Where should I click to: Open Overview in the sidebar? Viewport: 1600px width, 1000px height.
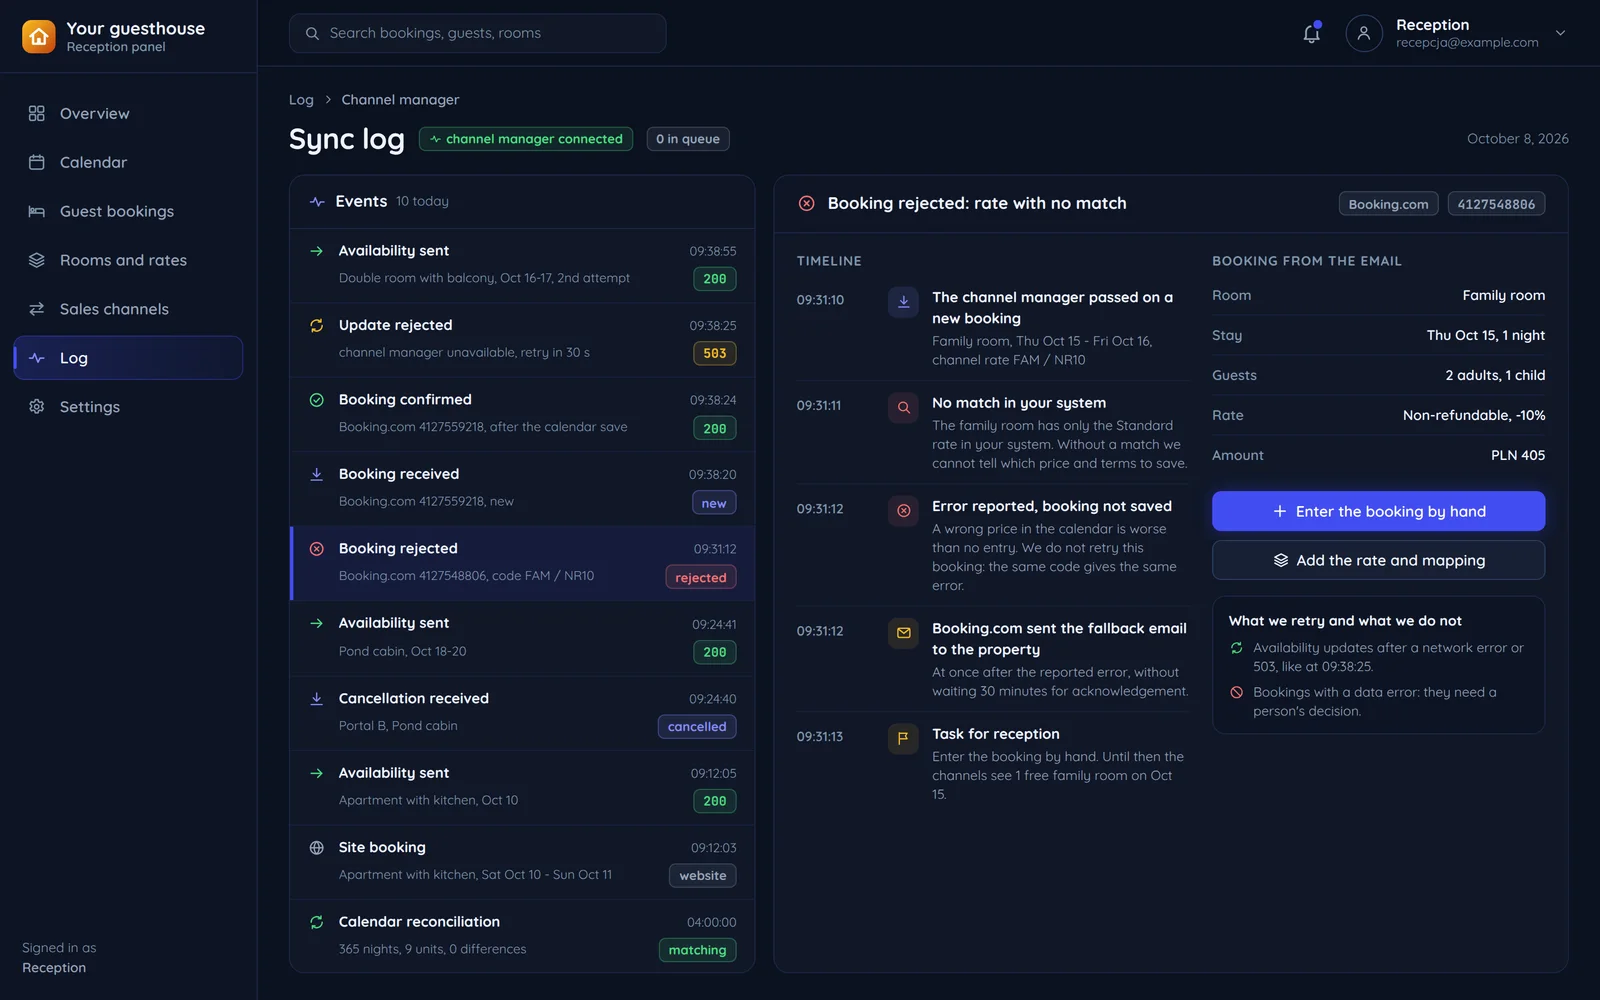pos(128,113)
